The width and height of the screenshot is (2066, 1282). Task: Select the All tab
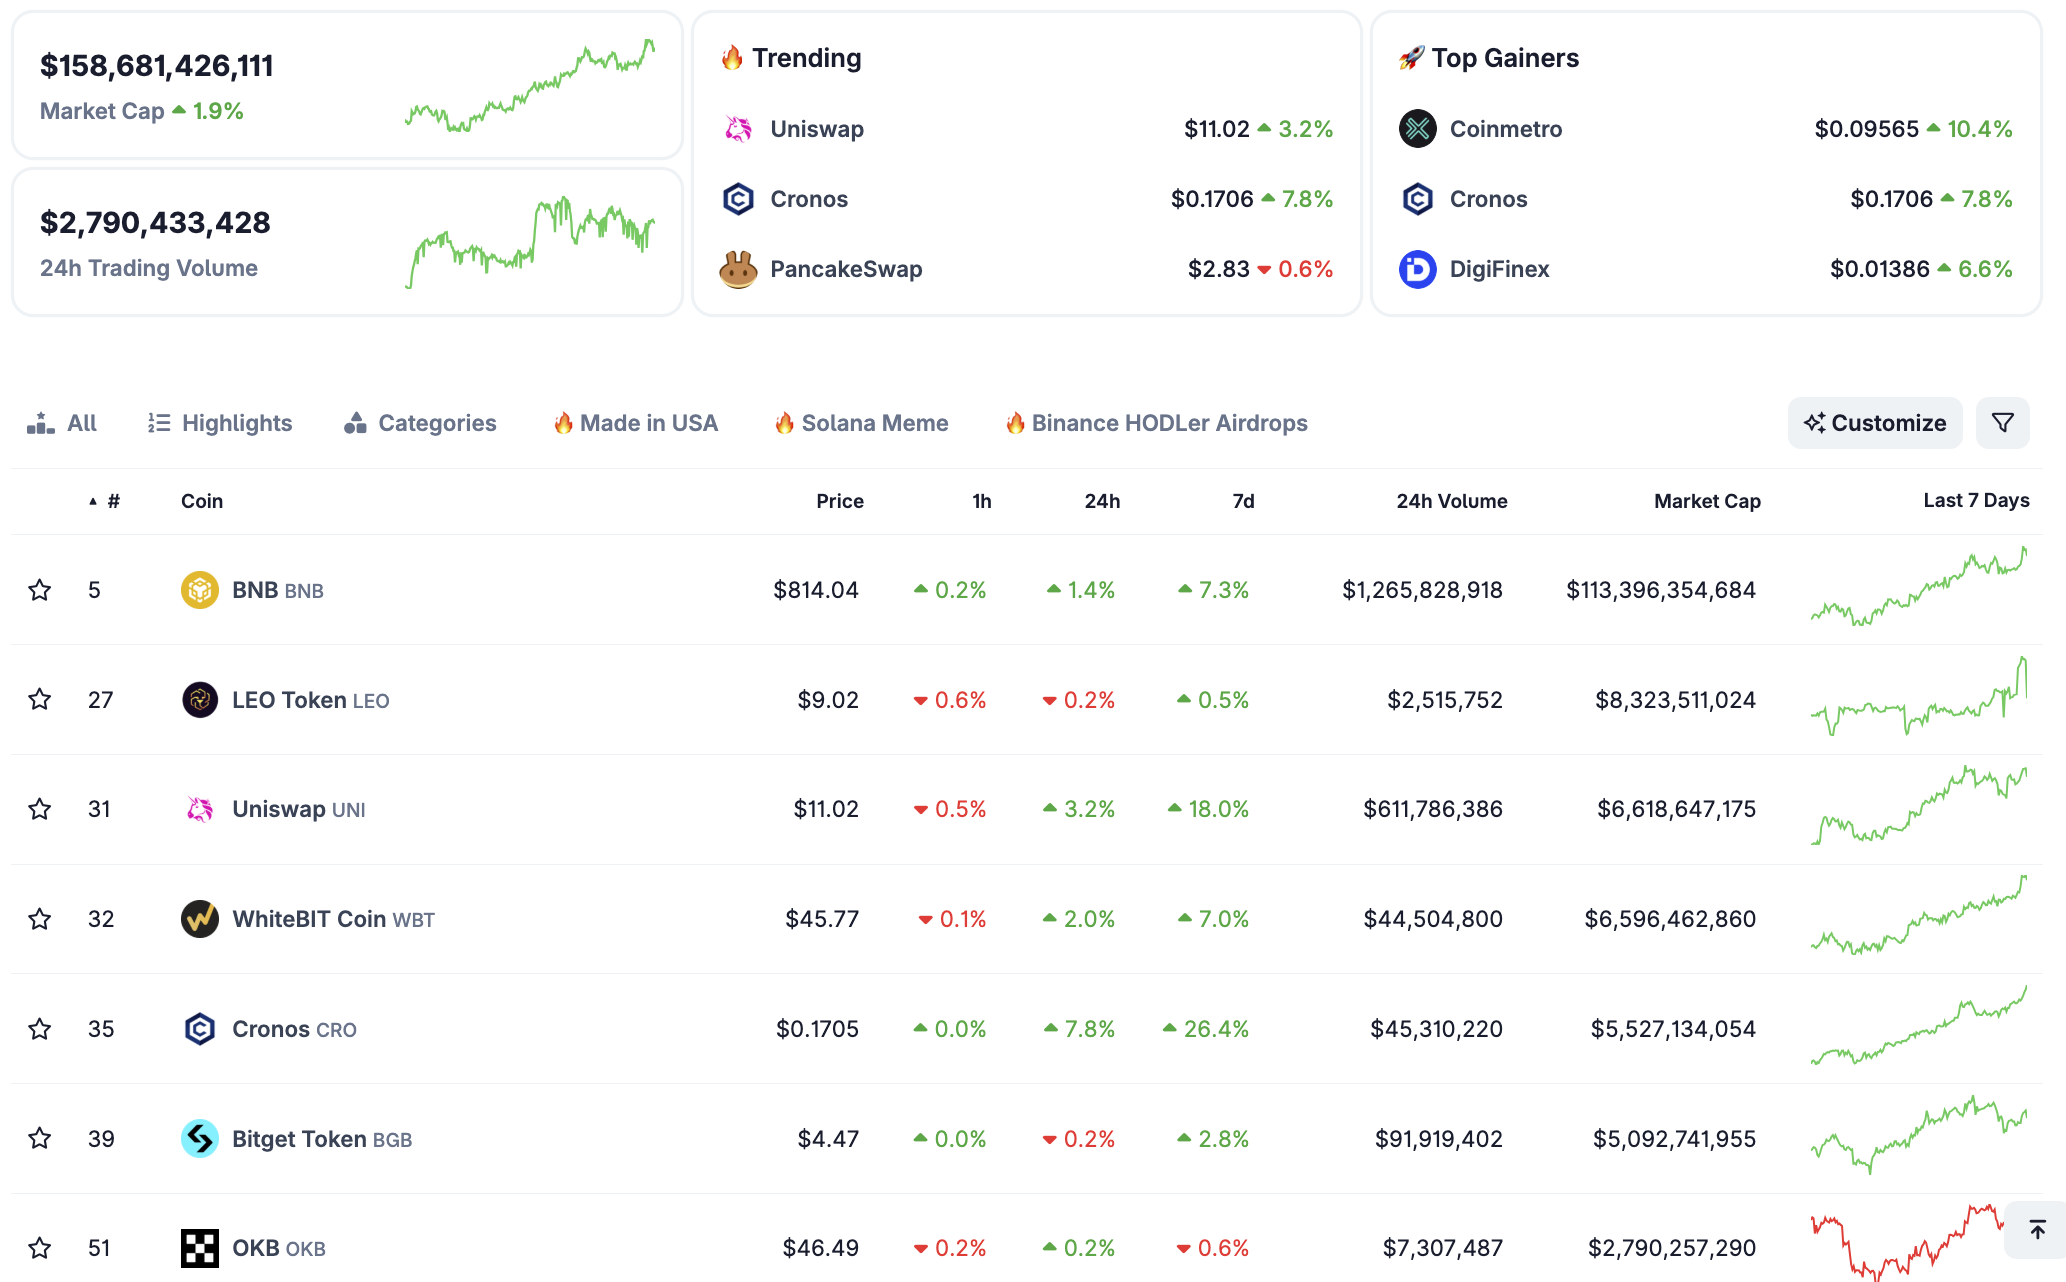(62, 423)
